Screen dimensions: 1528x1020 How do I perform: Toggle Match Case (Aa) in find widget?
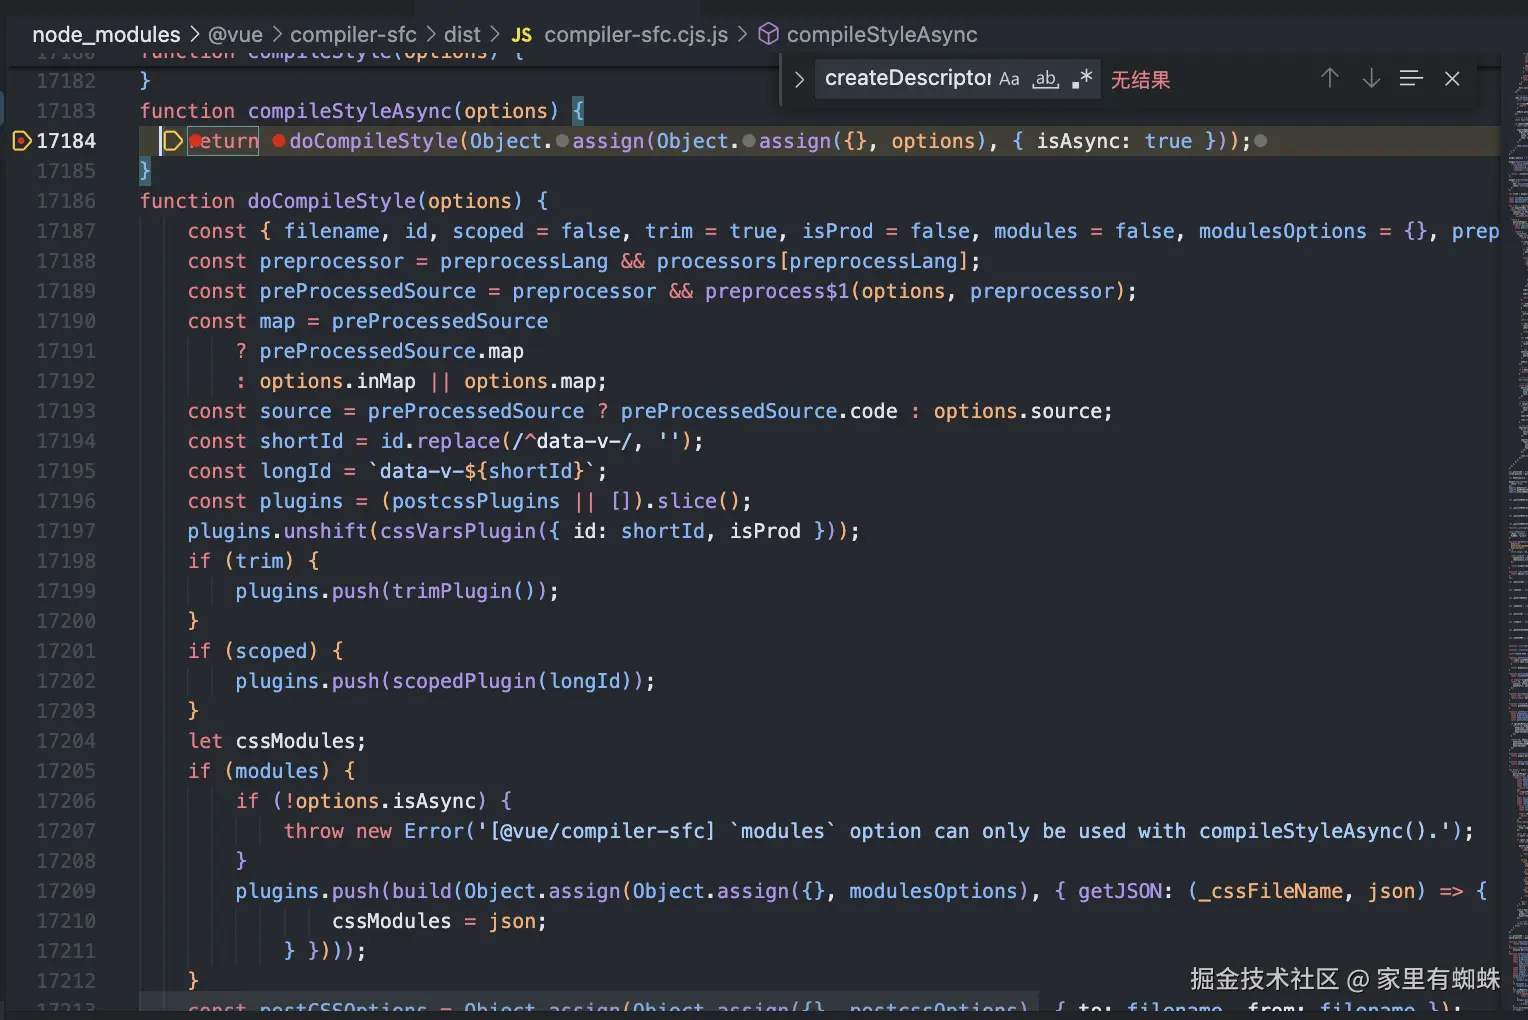coord(1009,79)
